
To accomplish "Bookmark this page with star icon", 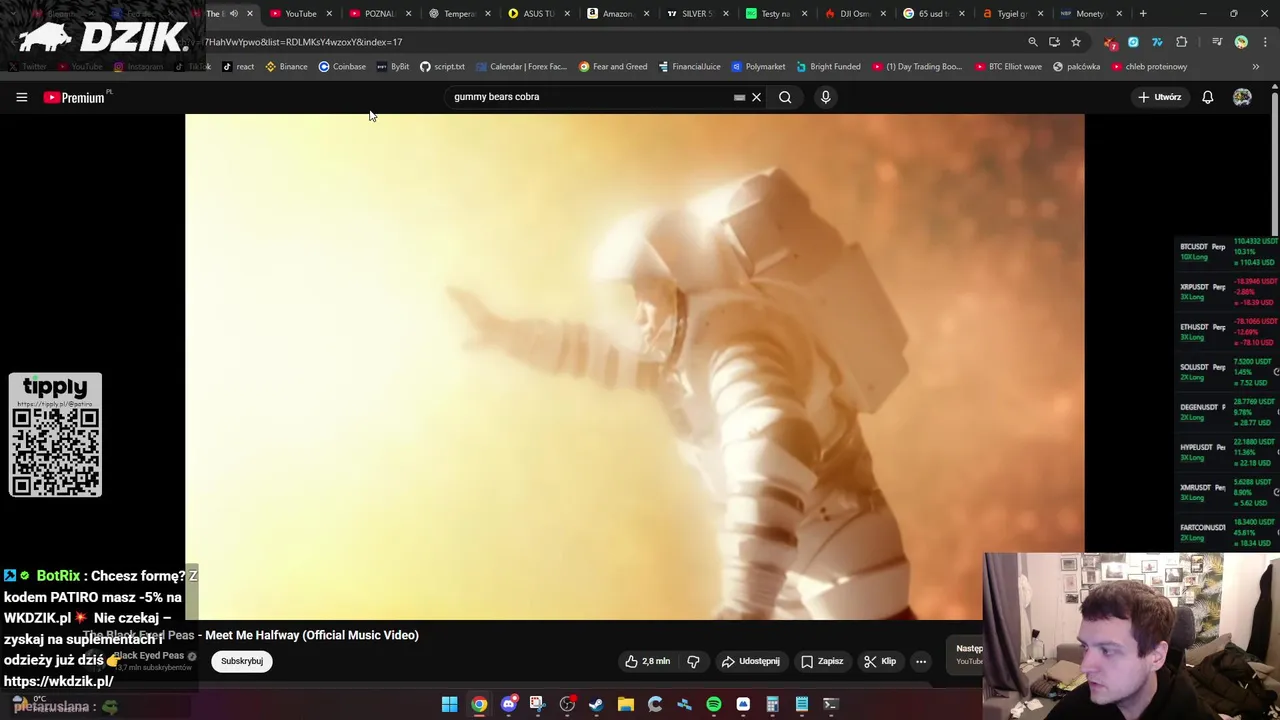I will pos(1076,42).
